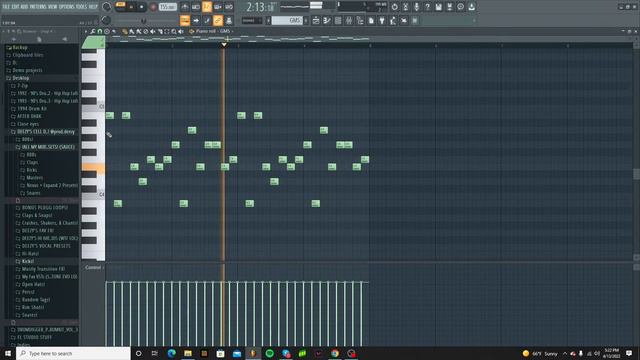Select the Draw pencil tool in piano roll
Screen dimensions: 640x360
point(125,31)
